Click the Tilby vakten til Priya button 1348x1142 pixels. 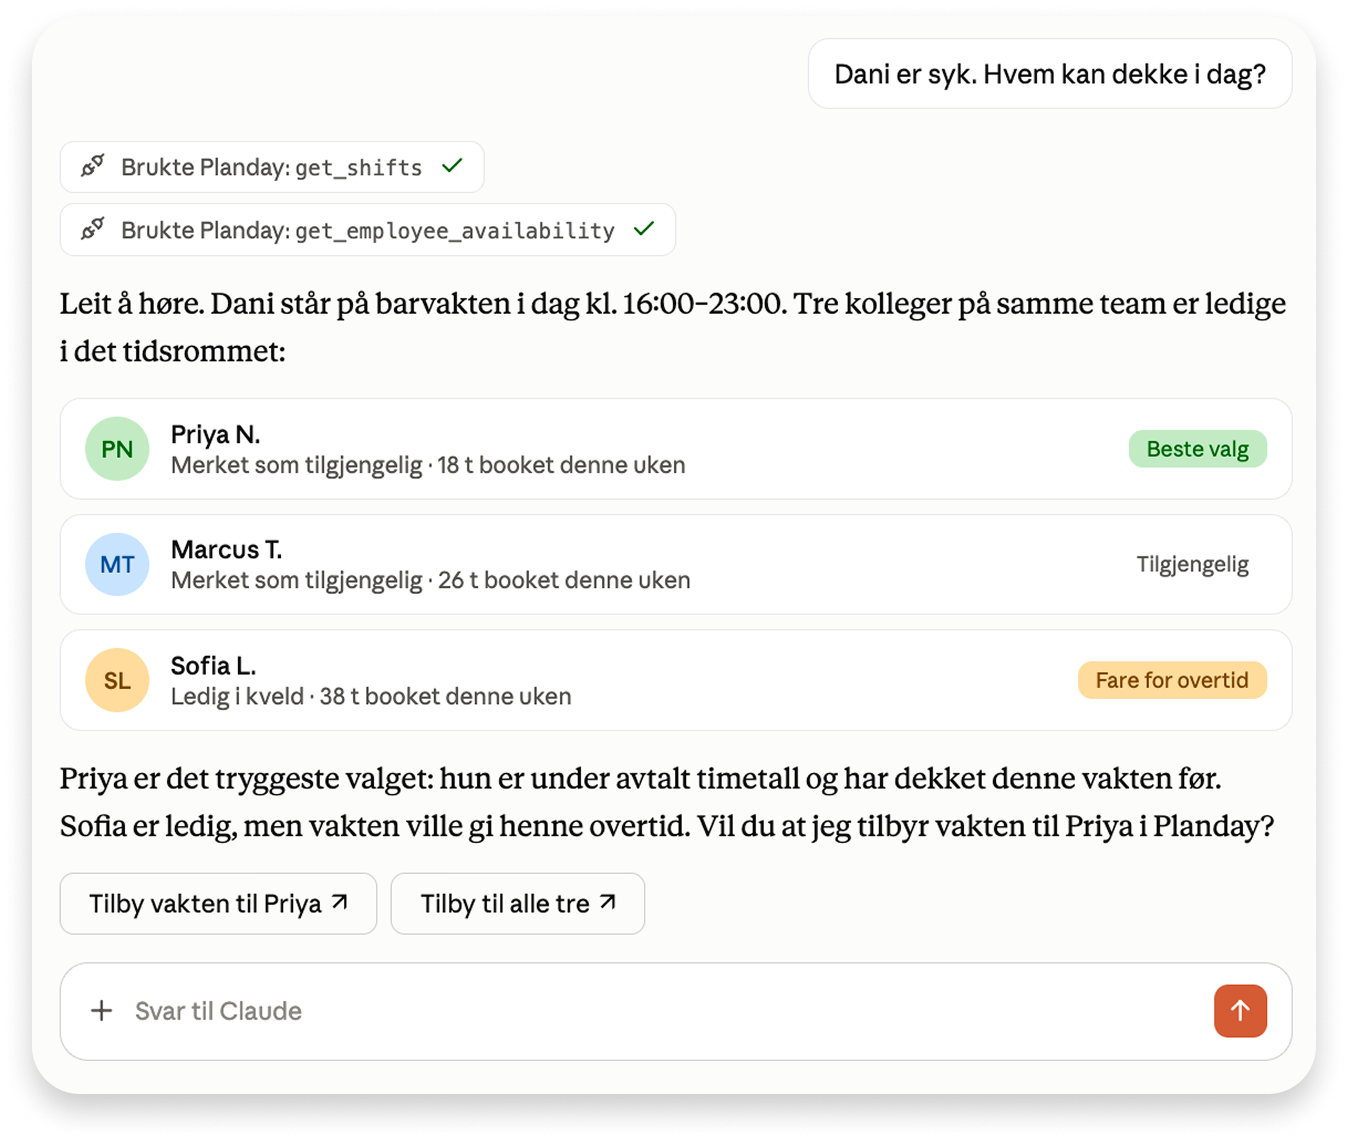[x=218, y=904]
